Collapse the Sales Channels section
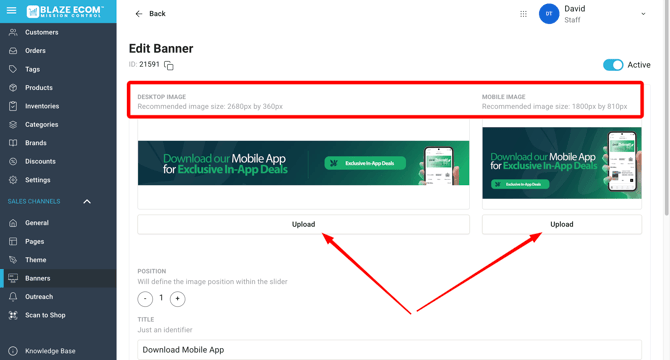Viewport: 670px width, 360px height. click(87, 202)
